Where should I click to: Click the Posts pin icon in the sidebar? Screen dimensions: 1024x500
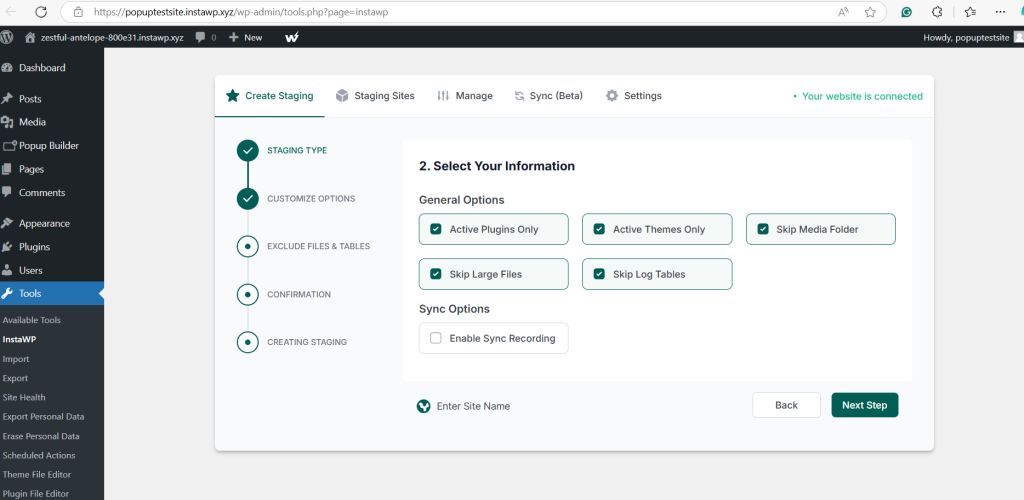point(7,99)
